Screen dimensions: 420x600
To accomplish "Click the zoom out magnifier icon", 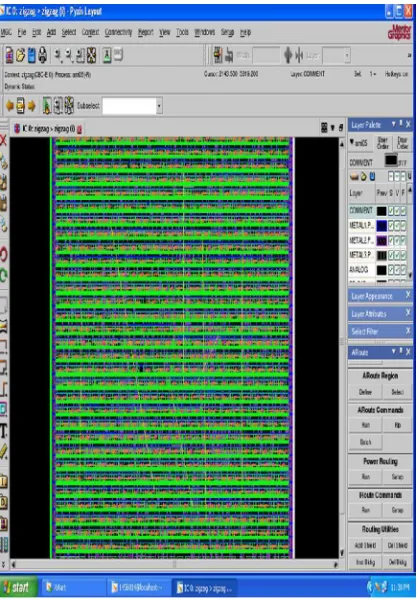I will (69, 56).
